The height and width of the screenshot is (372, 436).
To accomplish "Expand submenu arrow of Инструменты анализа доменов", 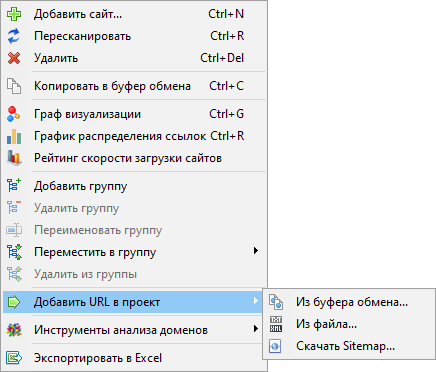I will point(256,329).
